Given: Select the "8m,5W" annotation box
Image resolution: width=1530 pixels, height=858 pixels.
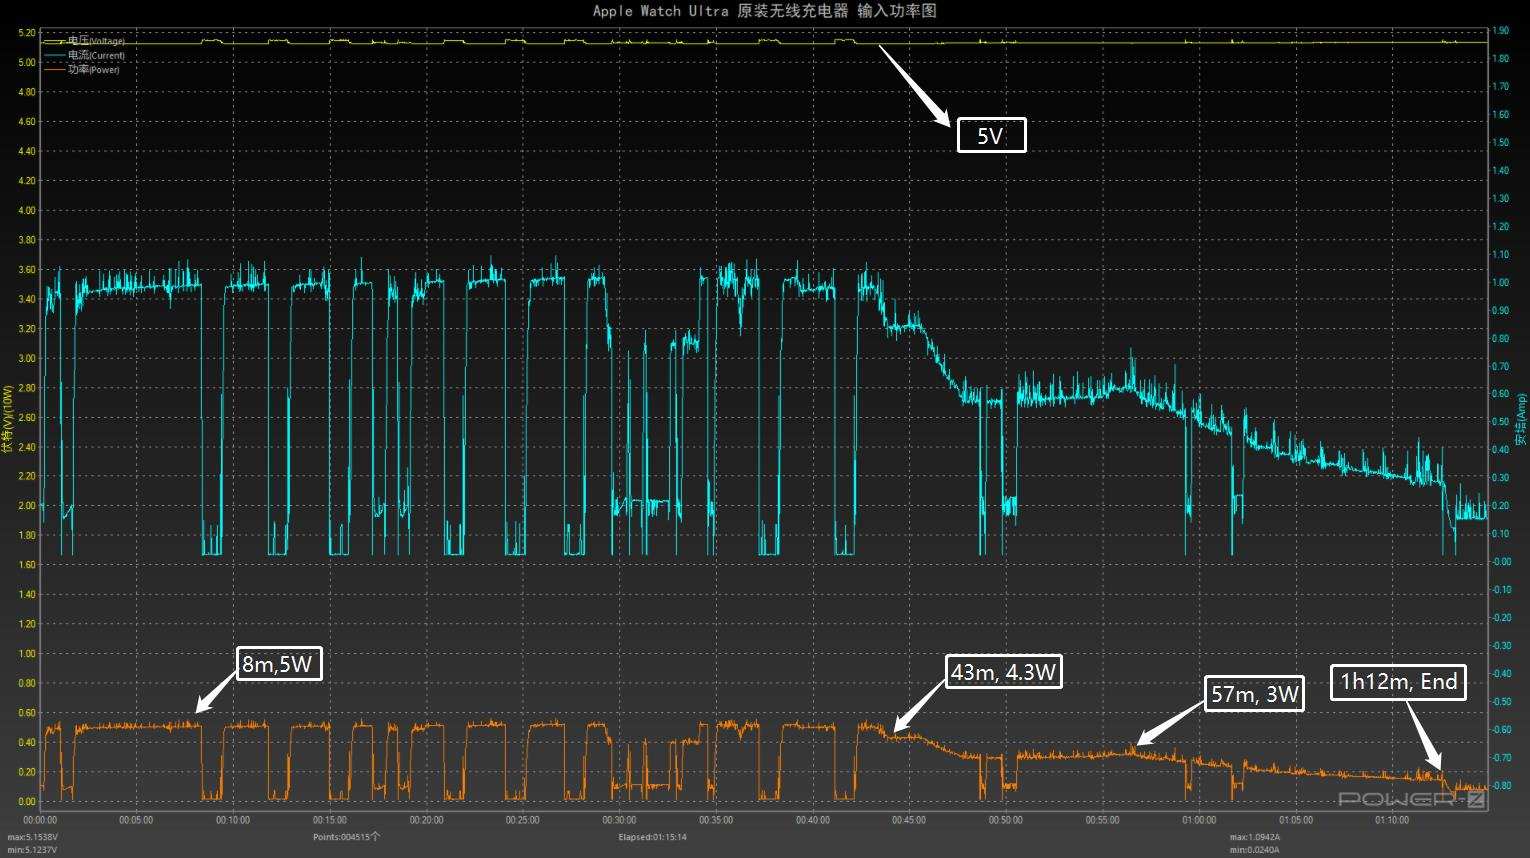Looking at the screenshot, I should (x=279, y=663).
